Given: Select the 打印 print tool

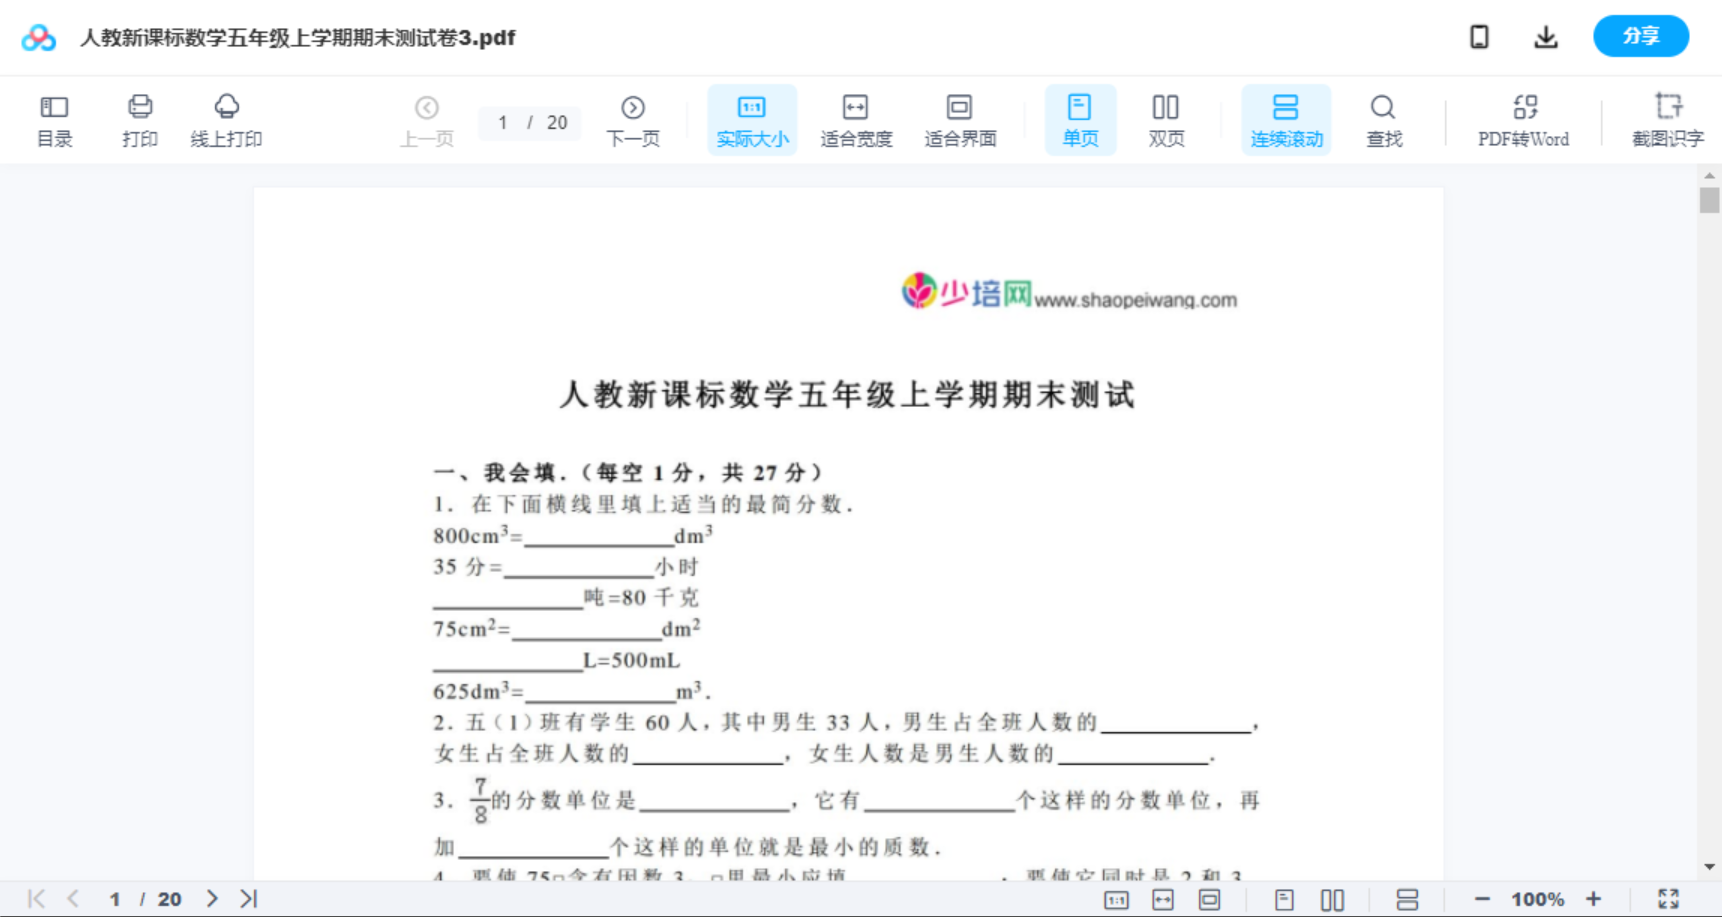Looking at the screenshot, I should (139, 119).
